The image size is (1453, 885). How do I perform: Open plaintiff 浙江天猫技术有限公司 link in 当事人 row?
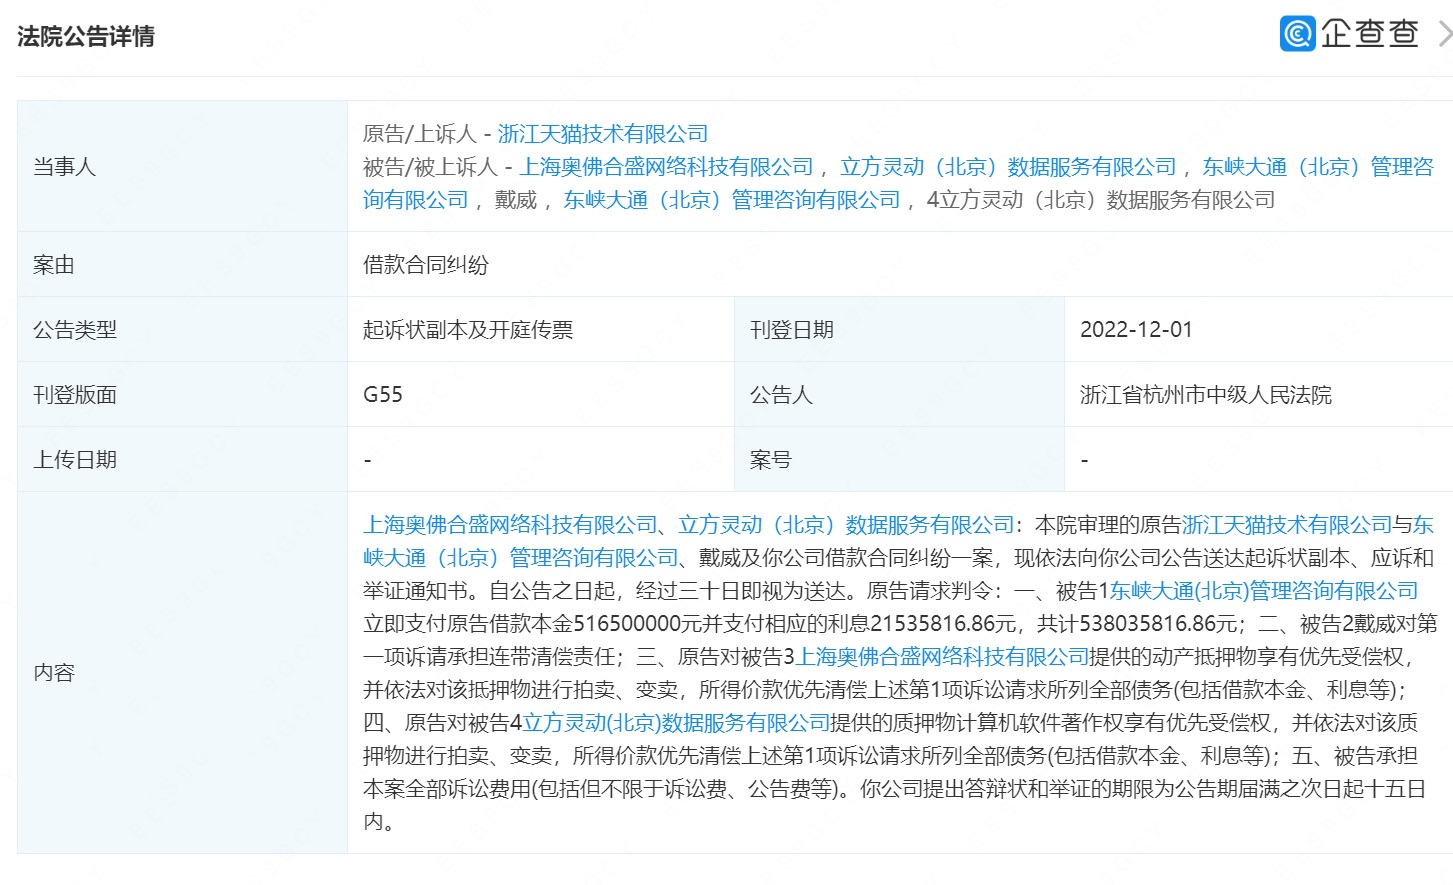pos(602,134)
